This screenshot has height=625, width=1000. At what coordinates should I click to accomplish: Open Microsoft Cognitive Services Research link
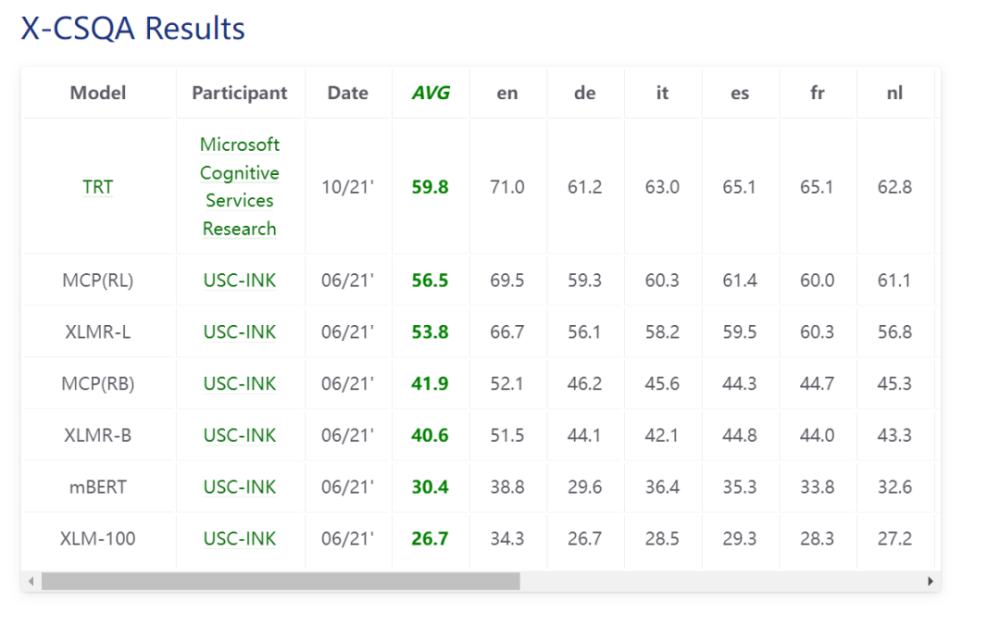[x=239, y=187]
